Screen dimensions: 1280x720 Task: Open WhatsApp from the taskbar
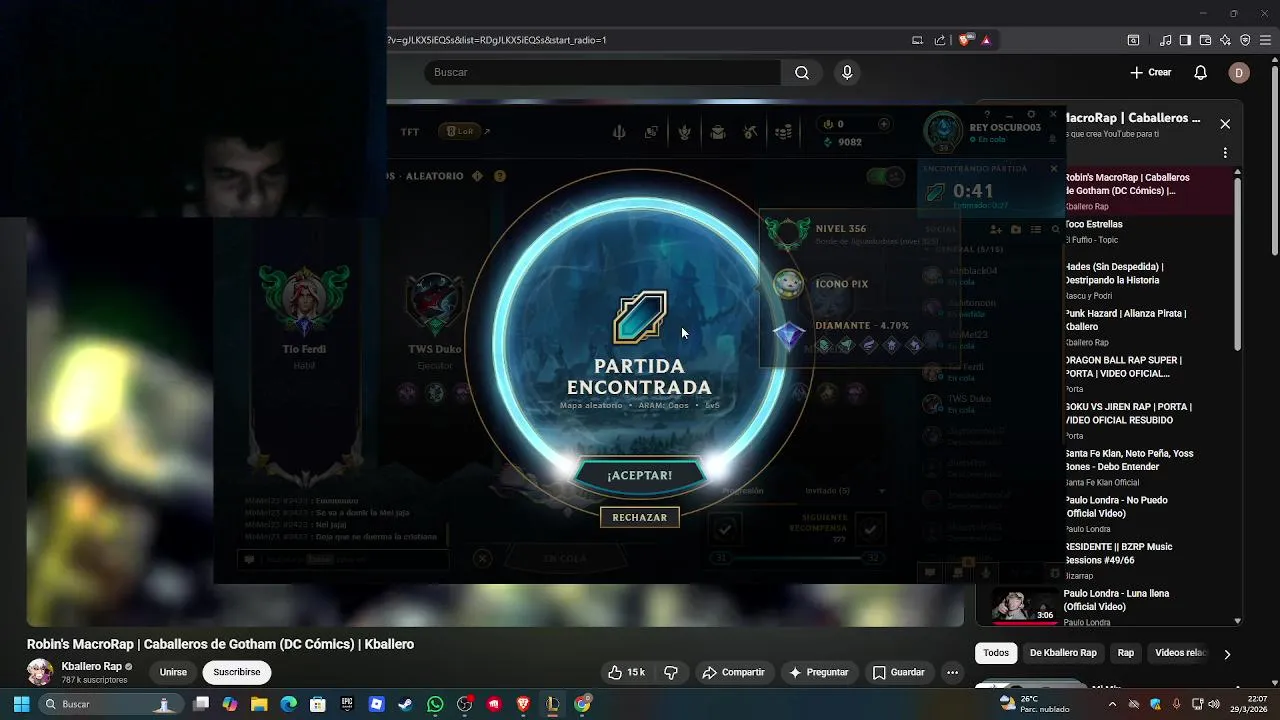tap(435, 704)
